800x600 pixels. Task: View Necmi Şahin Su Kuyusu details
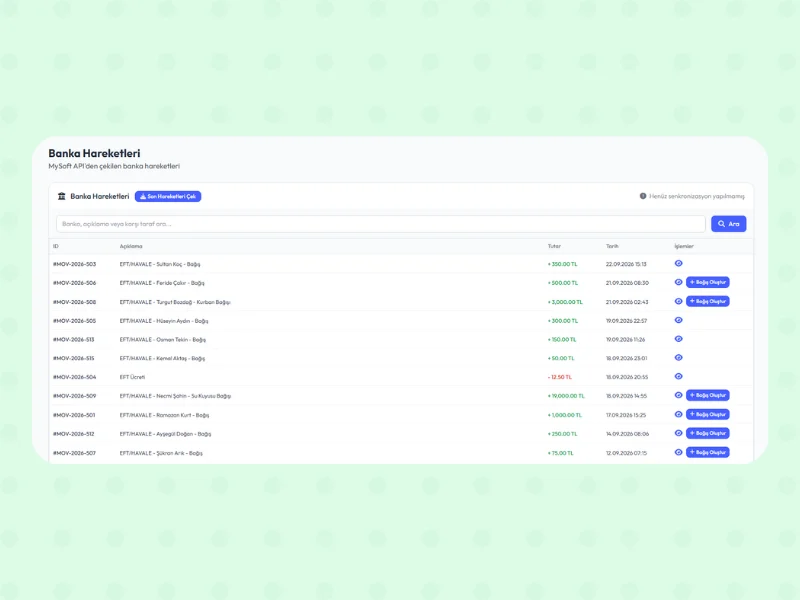tap(678, 395)
